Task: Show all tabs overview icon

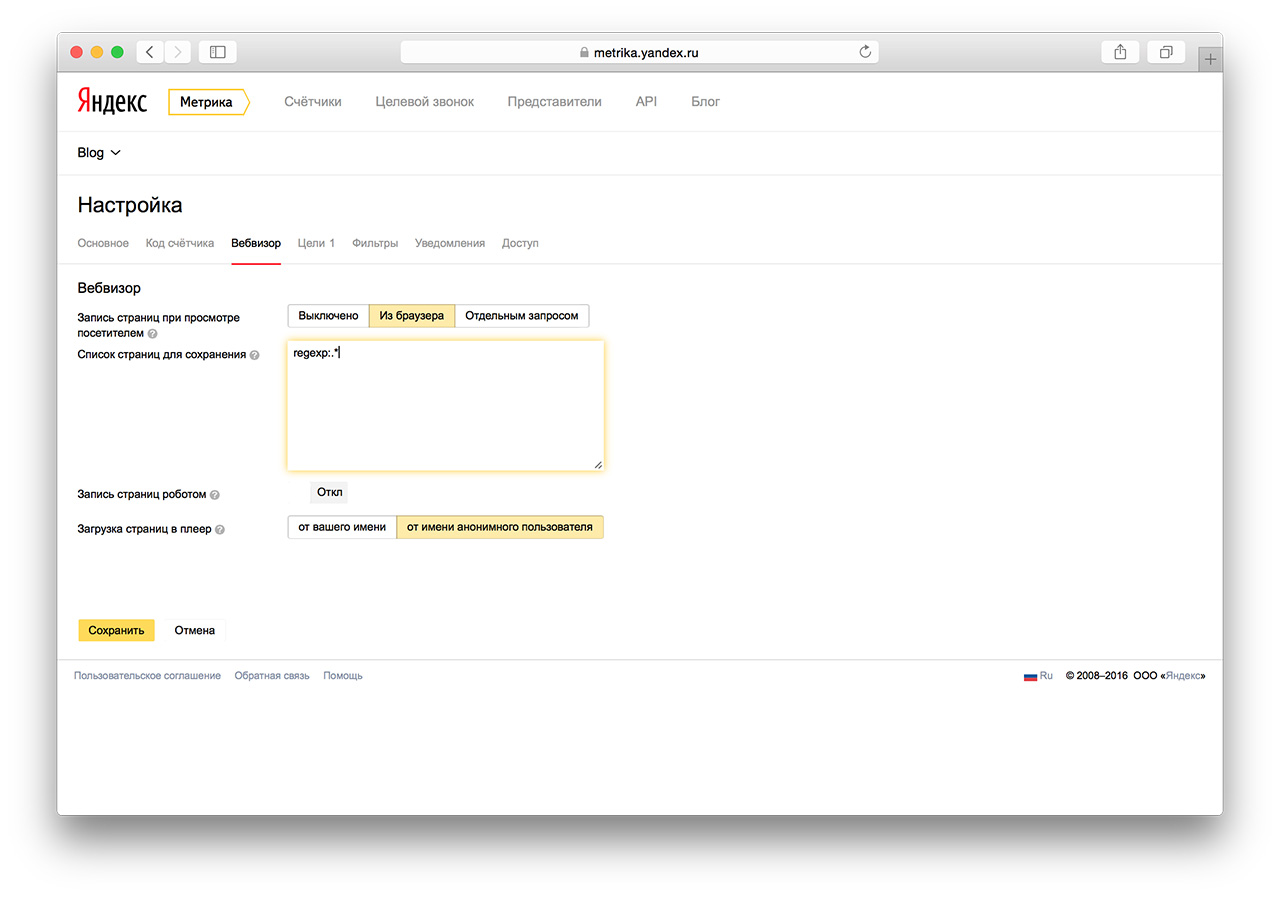Action: click(x=1166, y=52)
